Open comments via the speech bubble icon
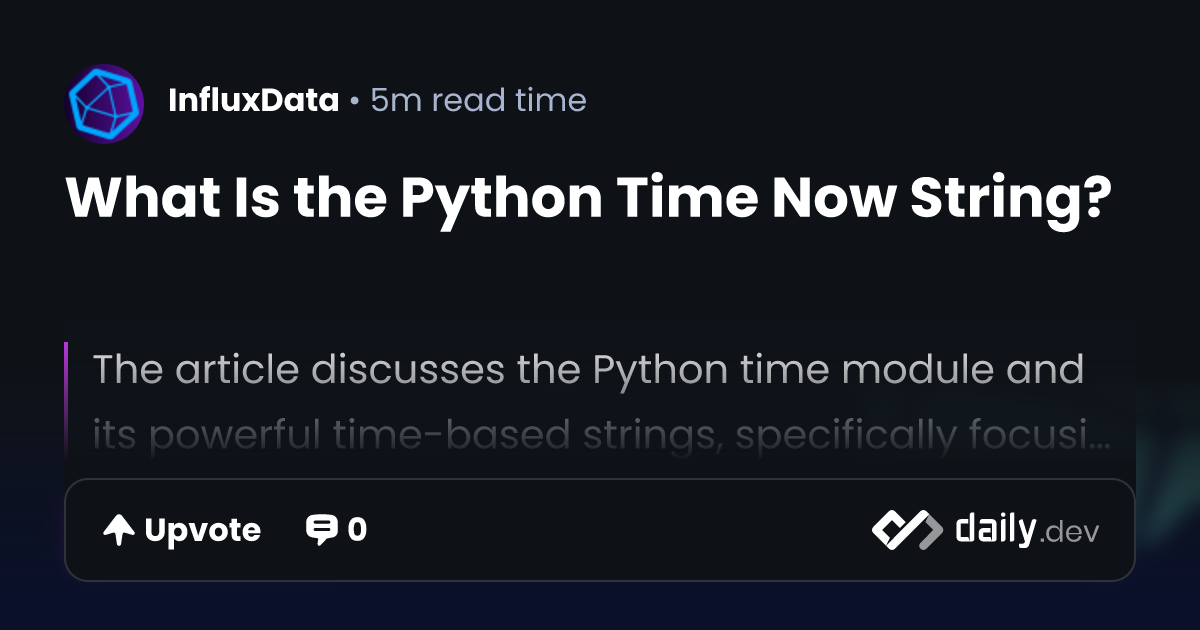Screen dimensions: 1200x630 pyautogui.click(x=321, y=530)
